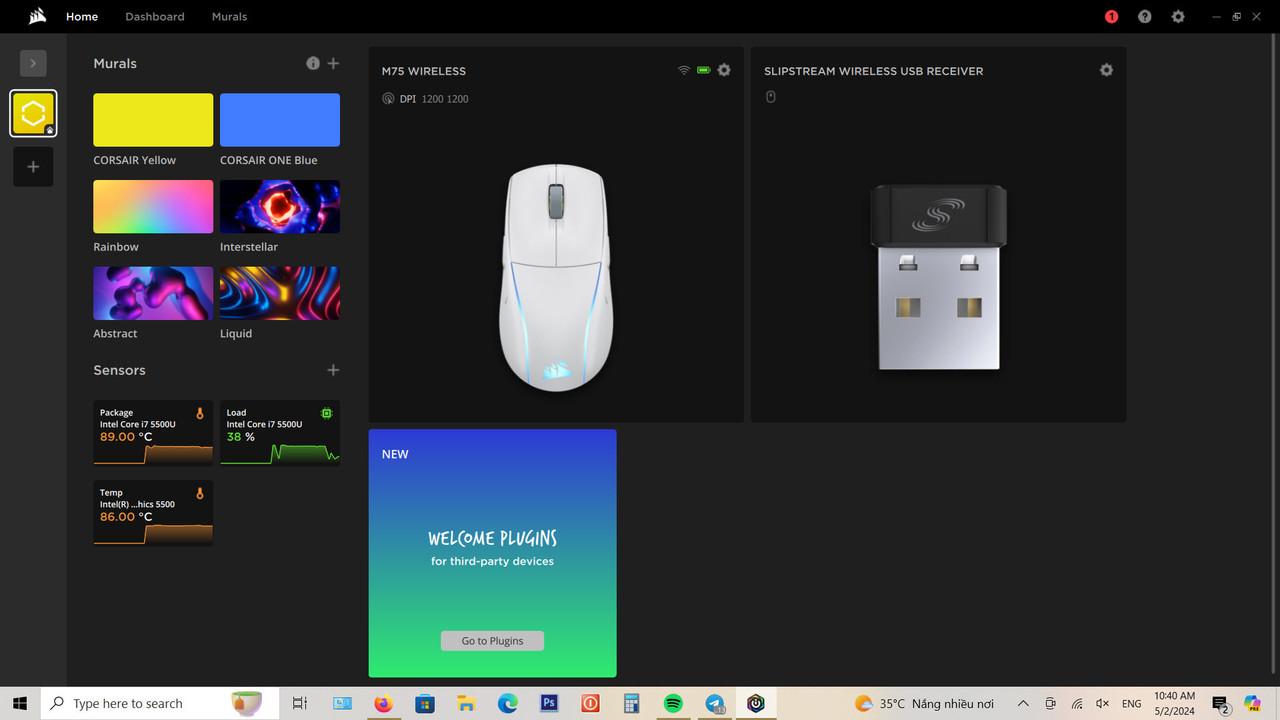Open Spotify from the taskbar
Viewport: 1280px width, 720px height.
[673, 703]
